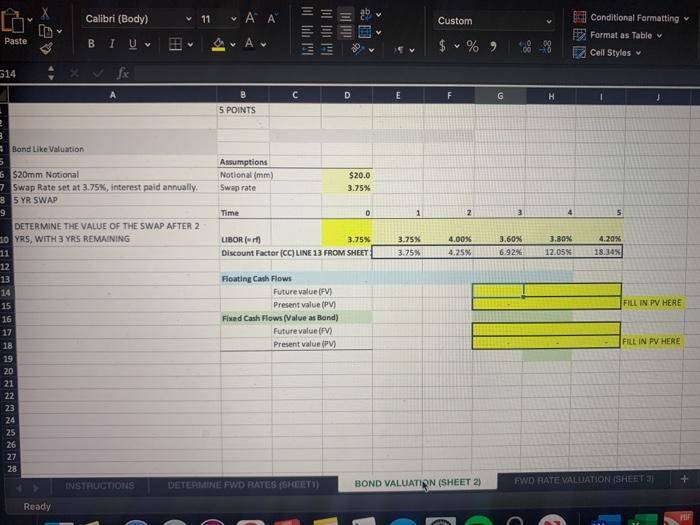Switch to FWD RATE VALUATION (SHEET 3) tab
The image size is (700, 525).
click(x=583, y=480)
